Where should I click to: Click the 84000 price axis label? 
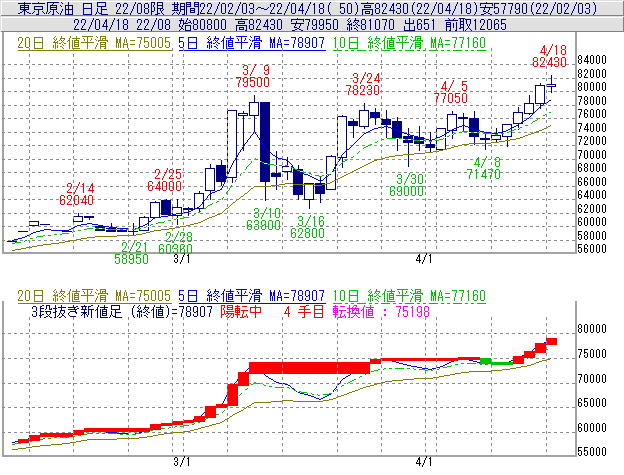(592, 60)
